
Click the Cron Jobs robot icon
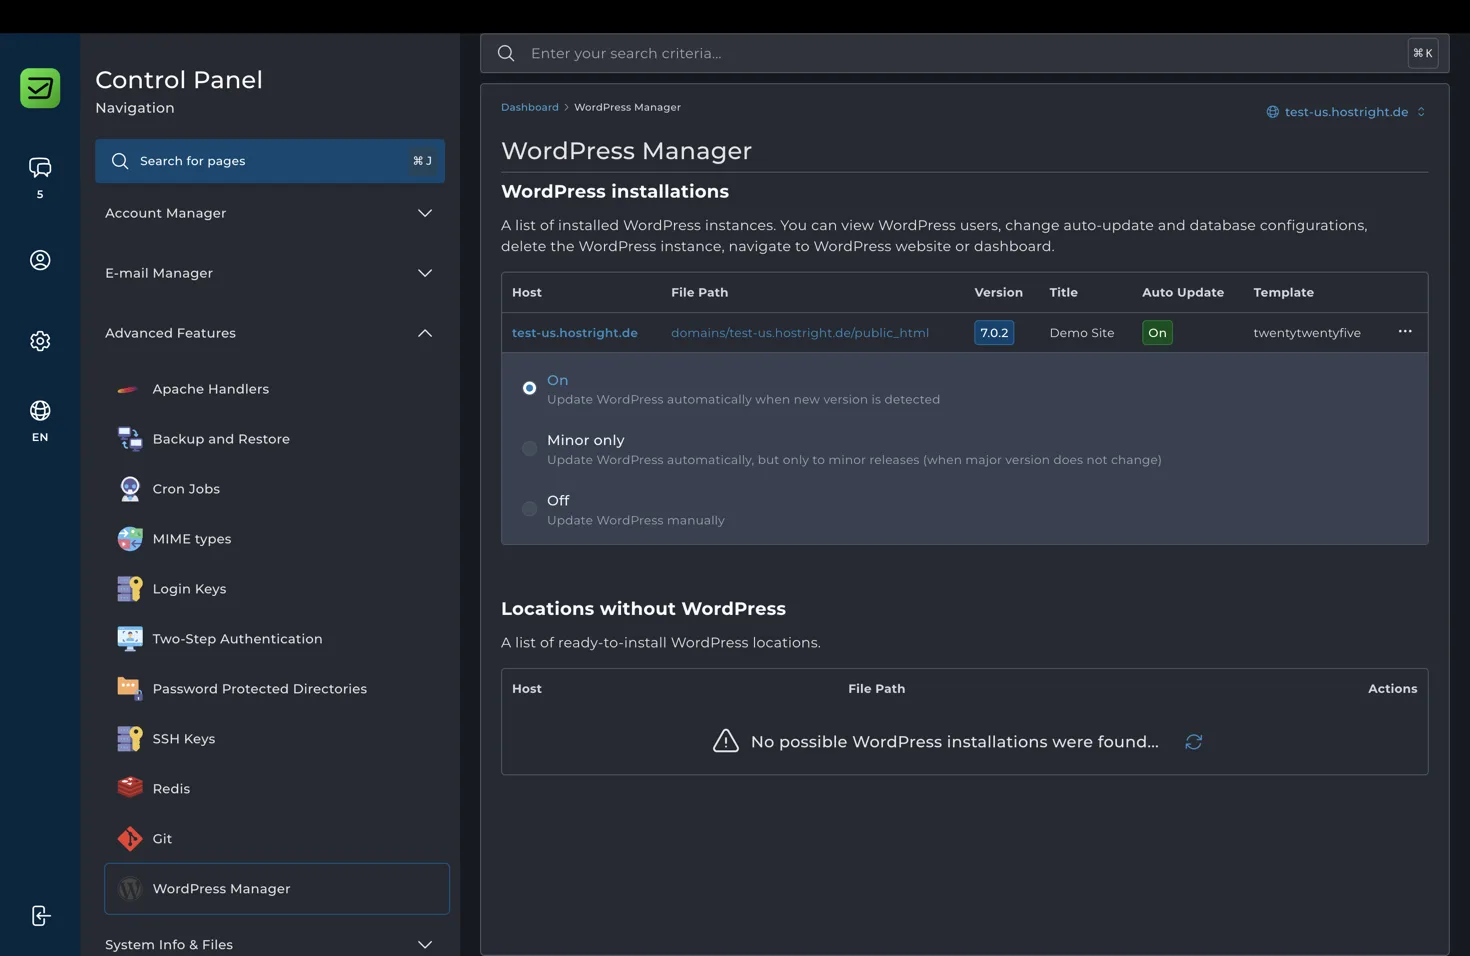click(x=129, y=489)
